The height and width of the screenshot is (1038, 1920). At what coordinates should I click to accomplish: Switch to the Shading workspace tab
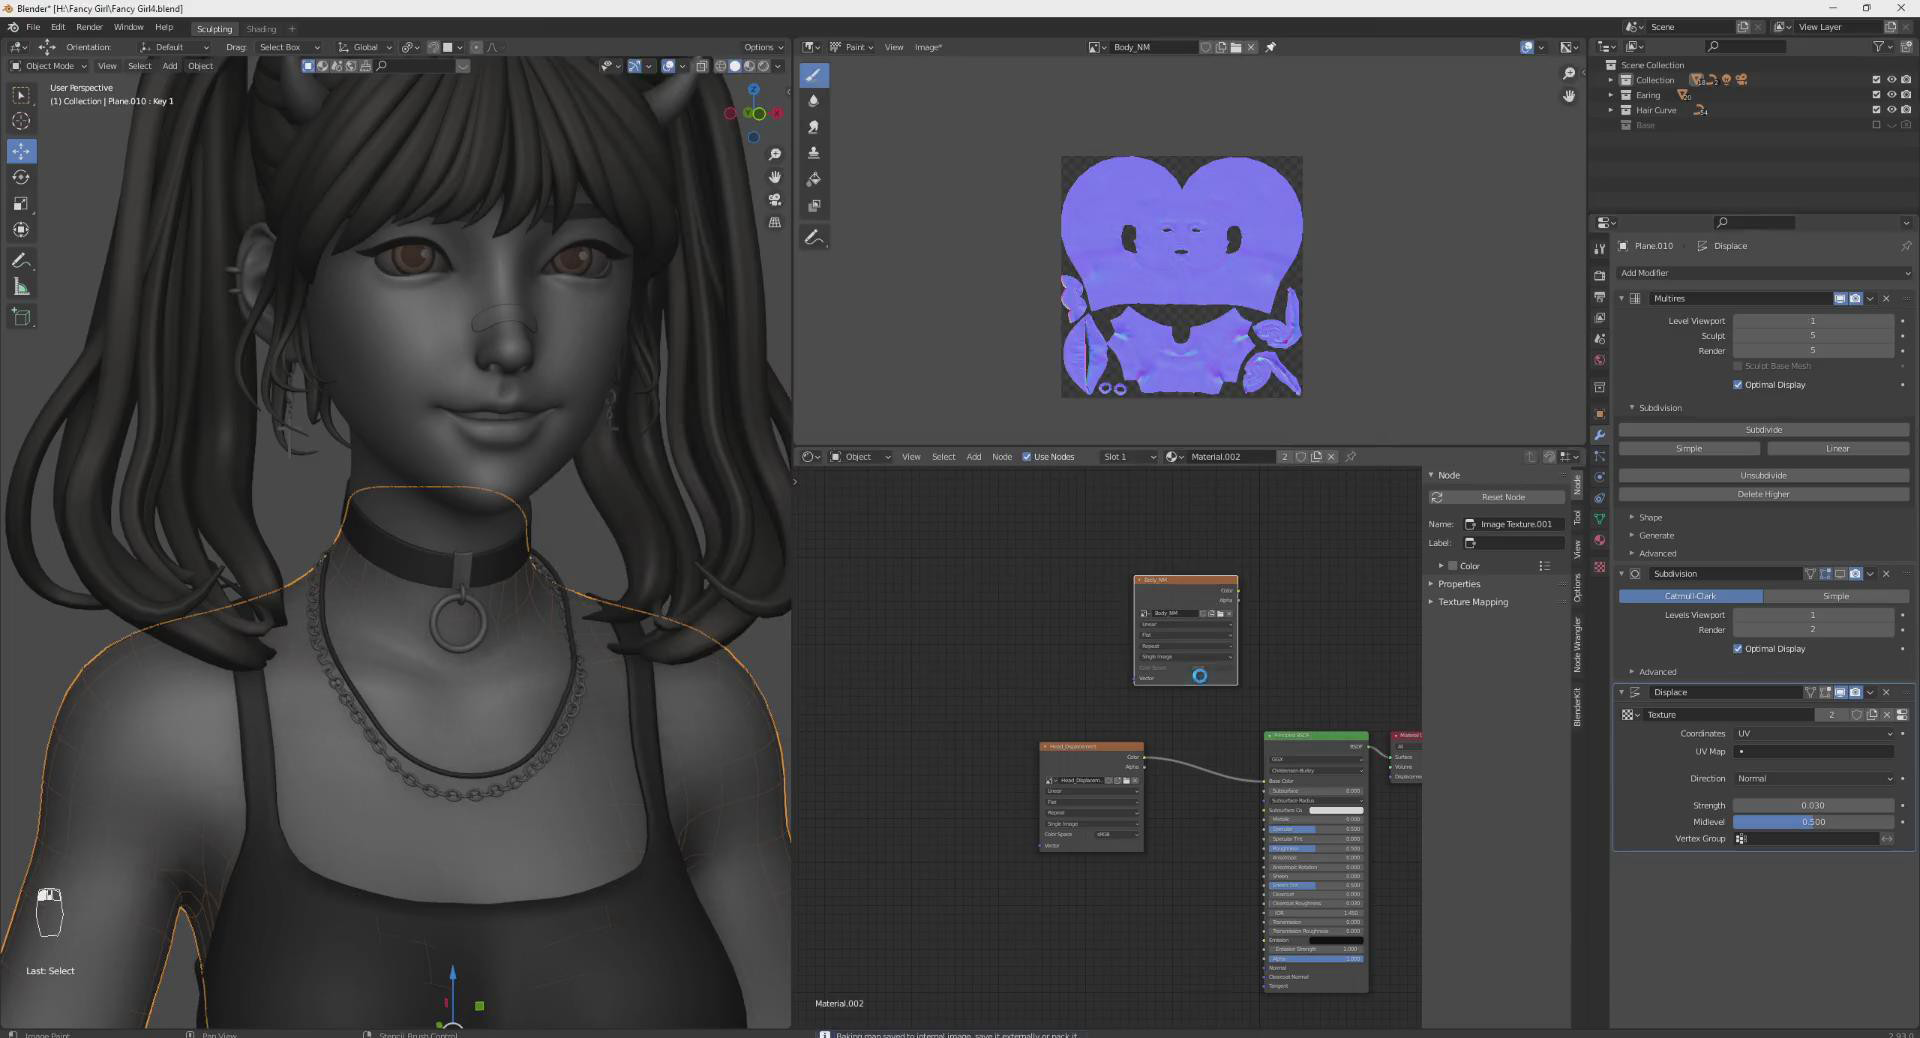click(x=261, y=29)
